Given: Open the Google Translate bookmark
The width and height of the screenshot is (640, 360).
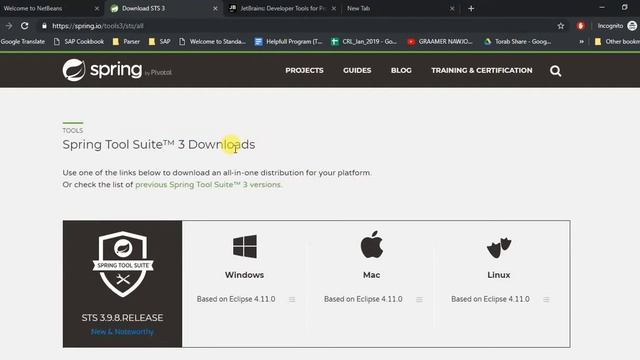Looking at the screenshot, I should (x=22, y=41).
